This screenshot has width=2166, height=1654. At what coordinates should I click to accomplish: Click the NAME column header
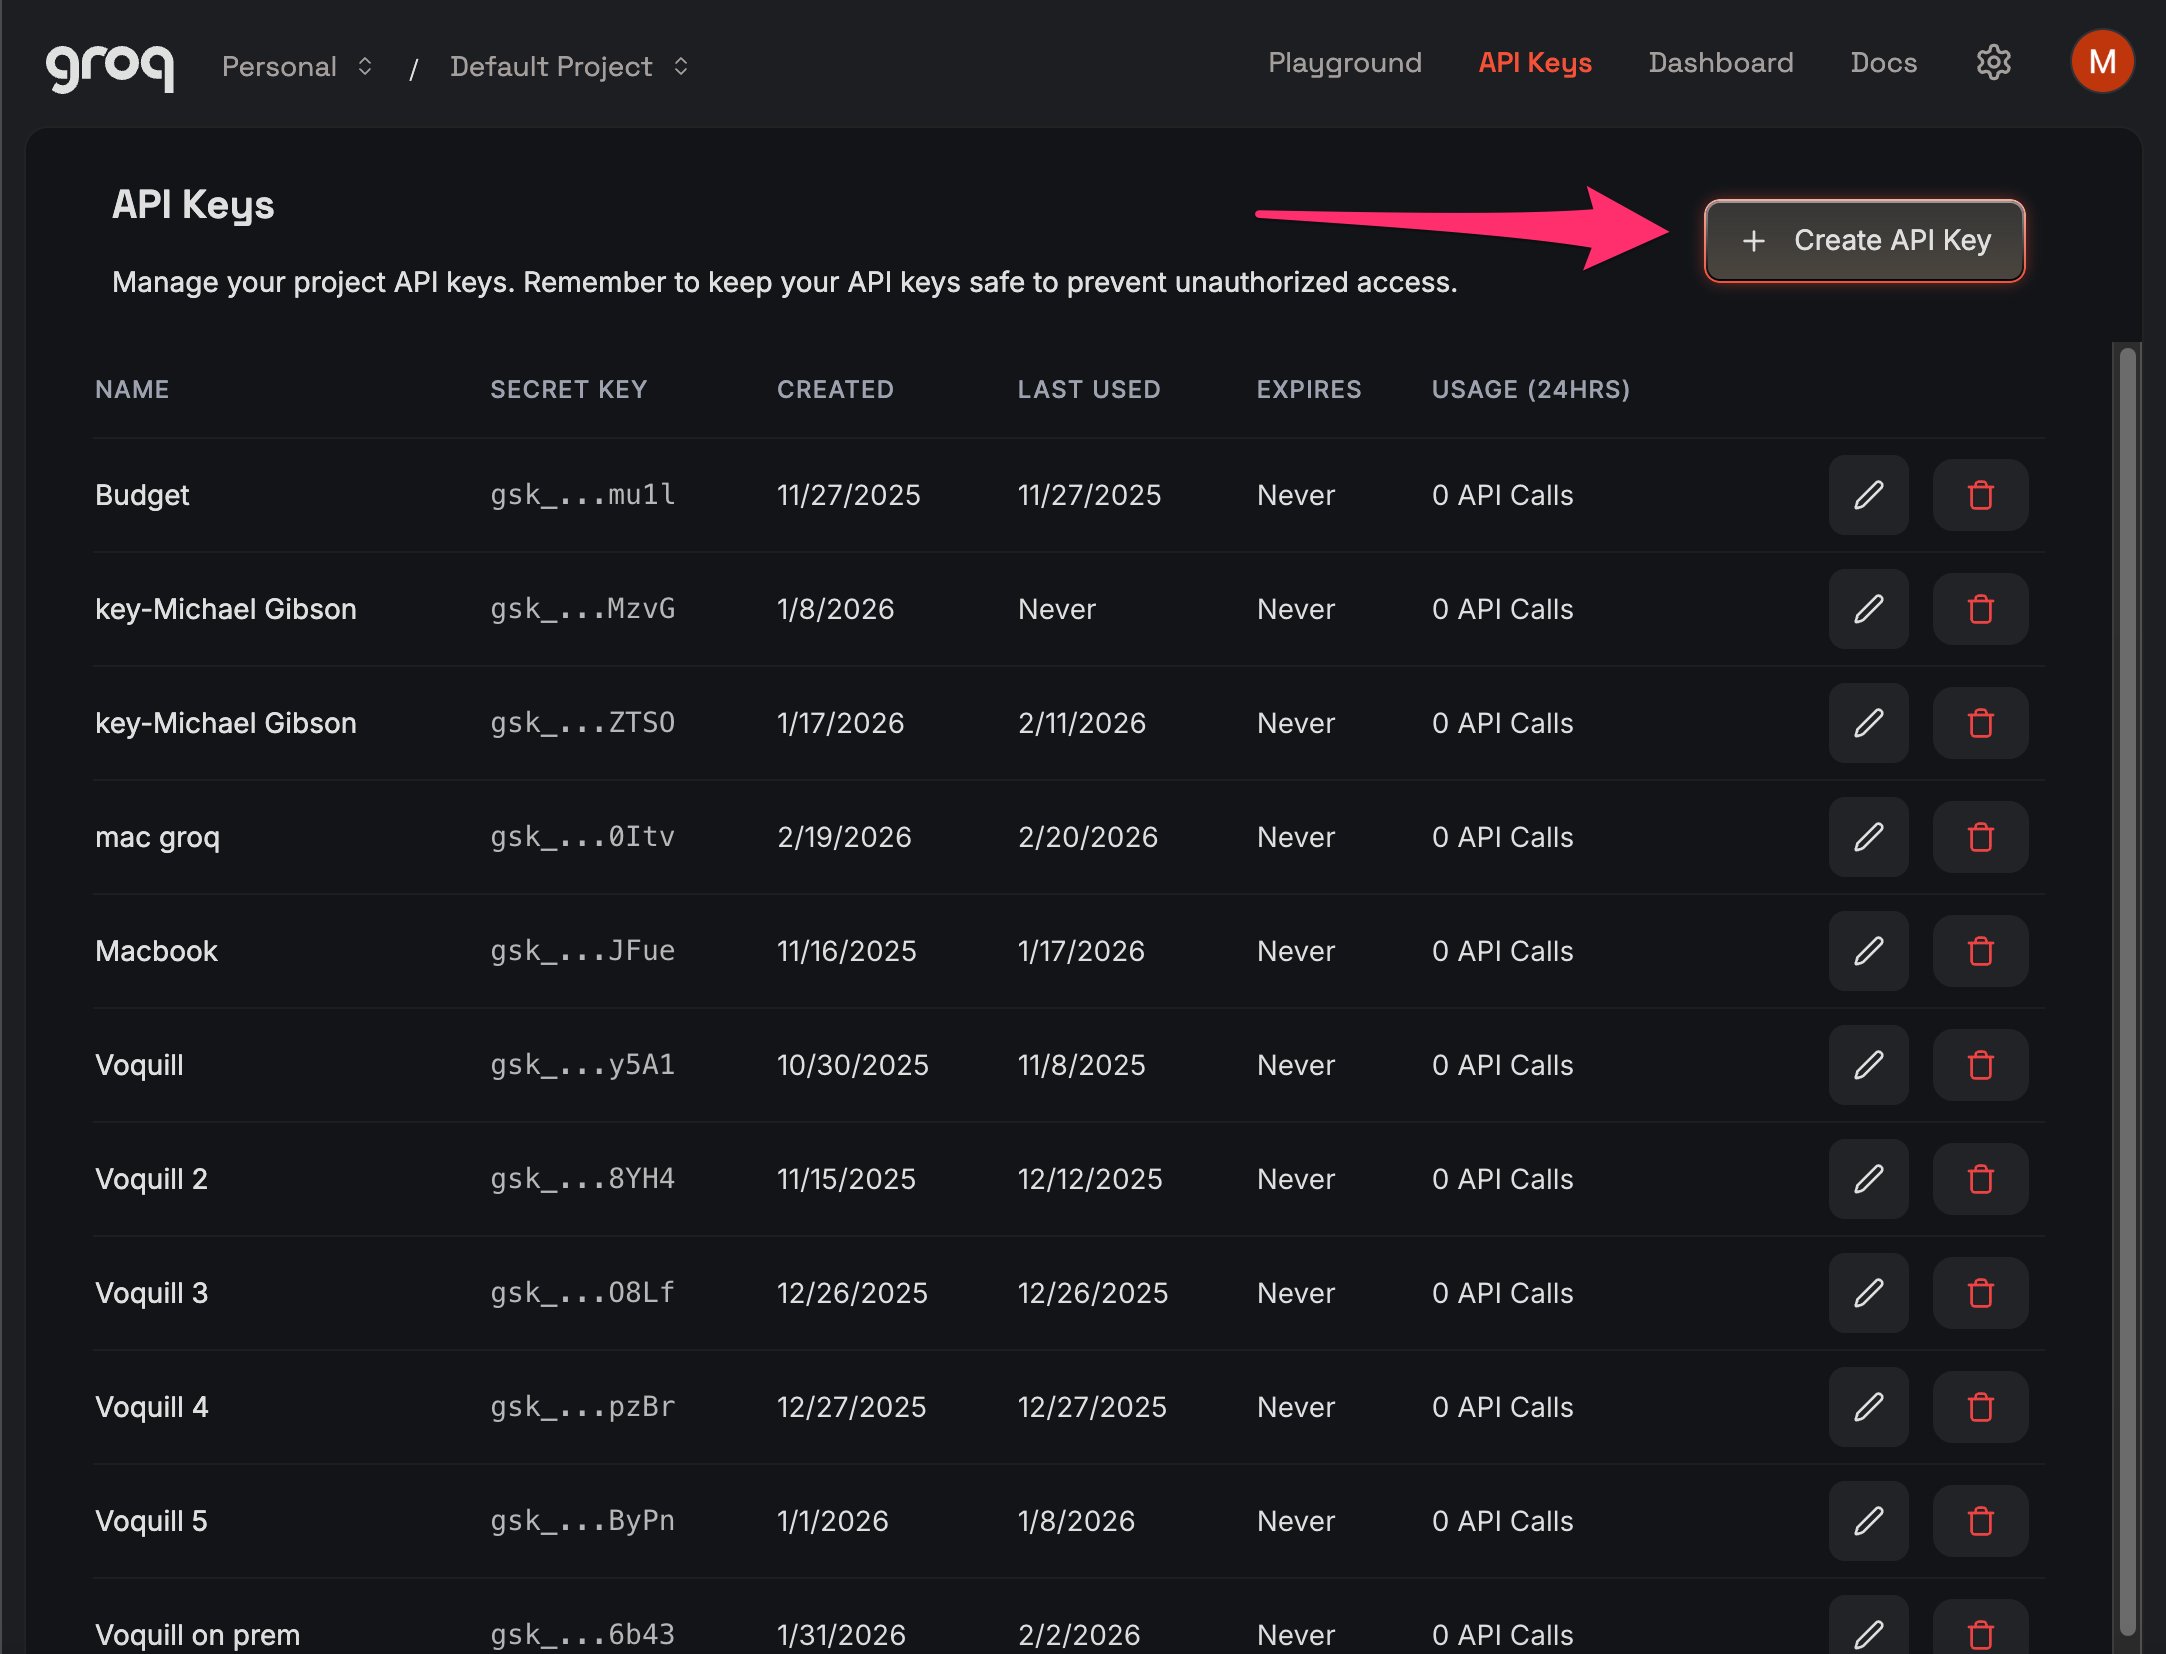click(x=132, y=389)
